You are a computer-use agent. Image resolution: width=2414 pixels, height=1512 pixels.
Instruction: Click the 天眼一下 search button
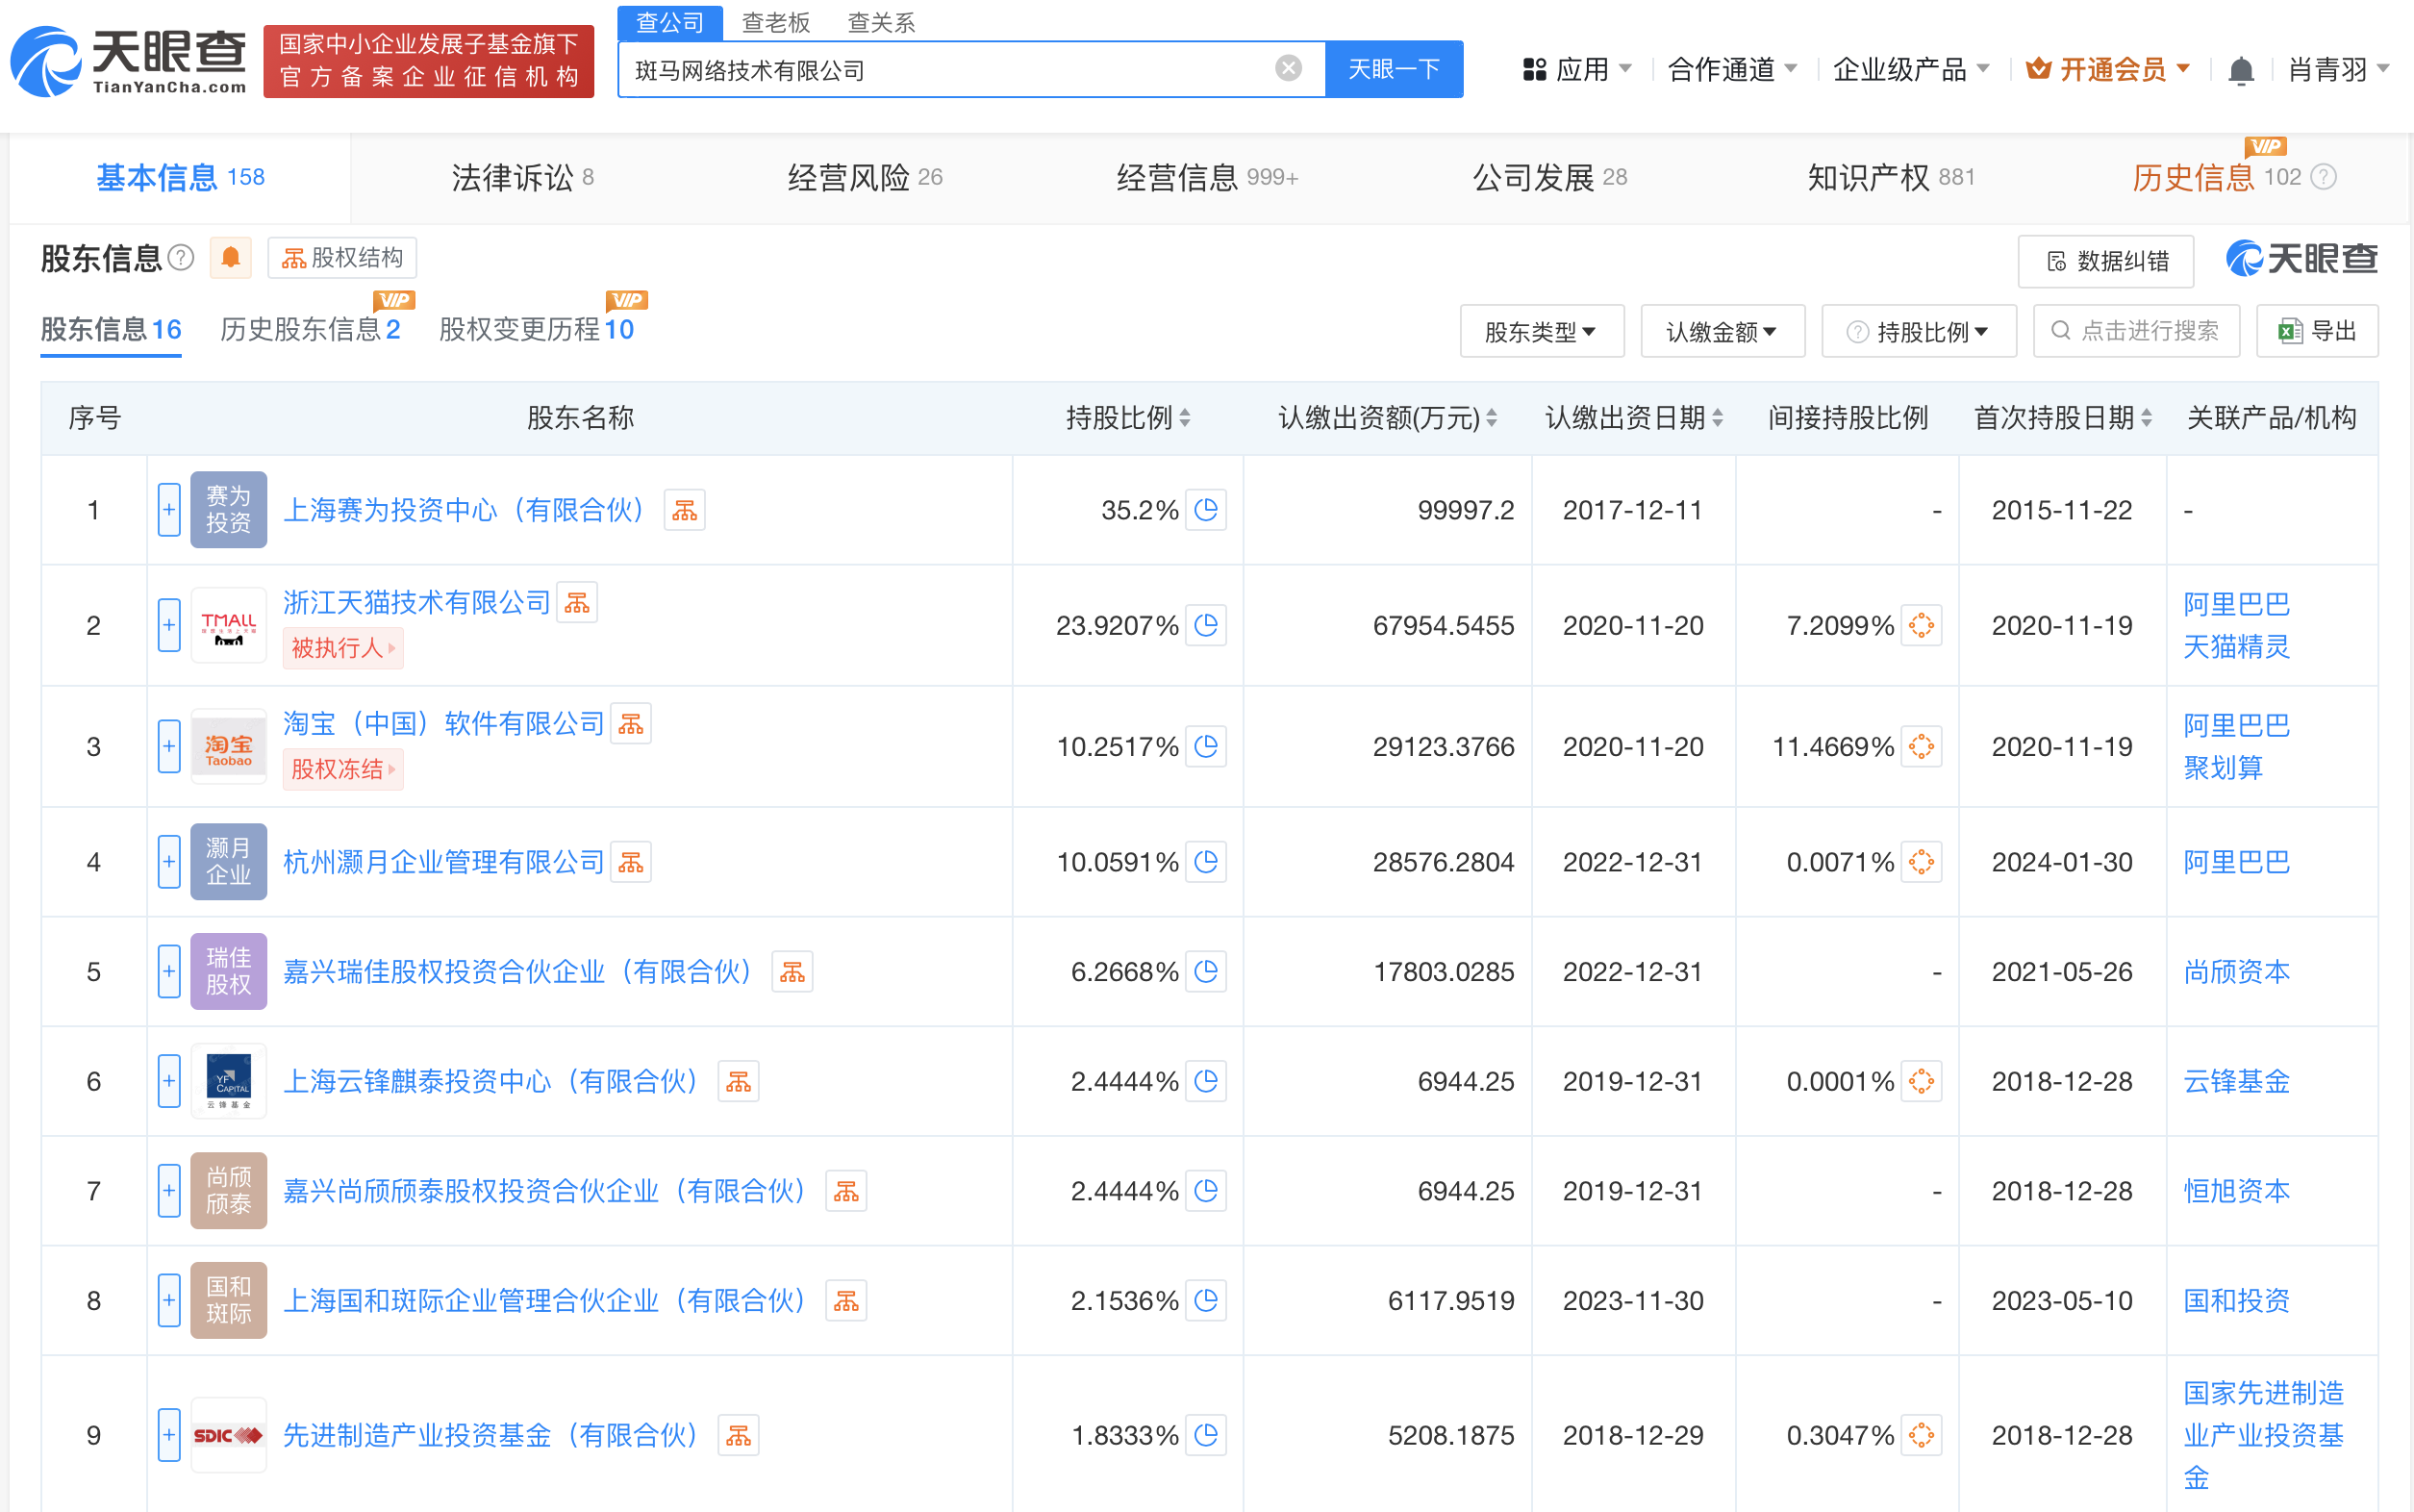1394,69
